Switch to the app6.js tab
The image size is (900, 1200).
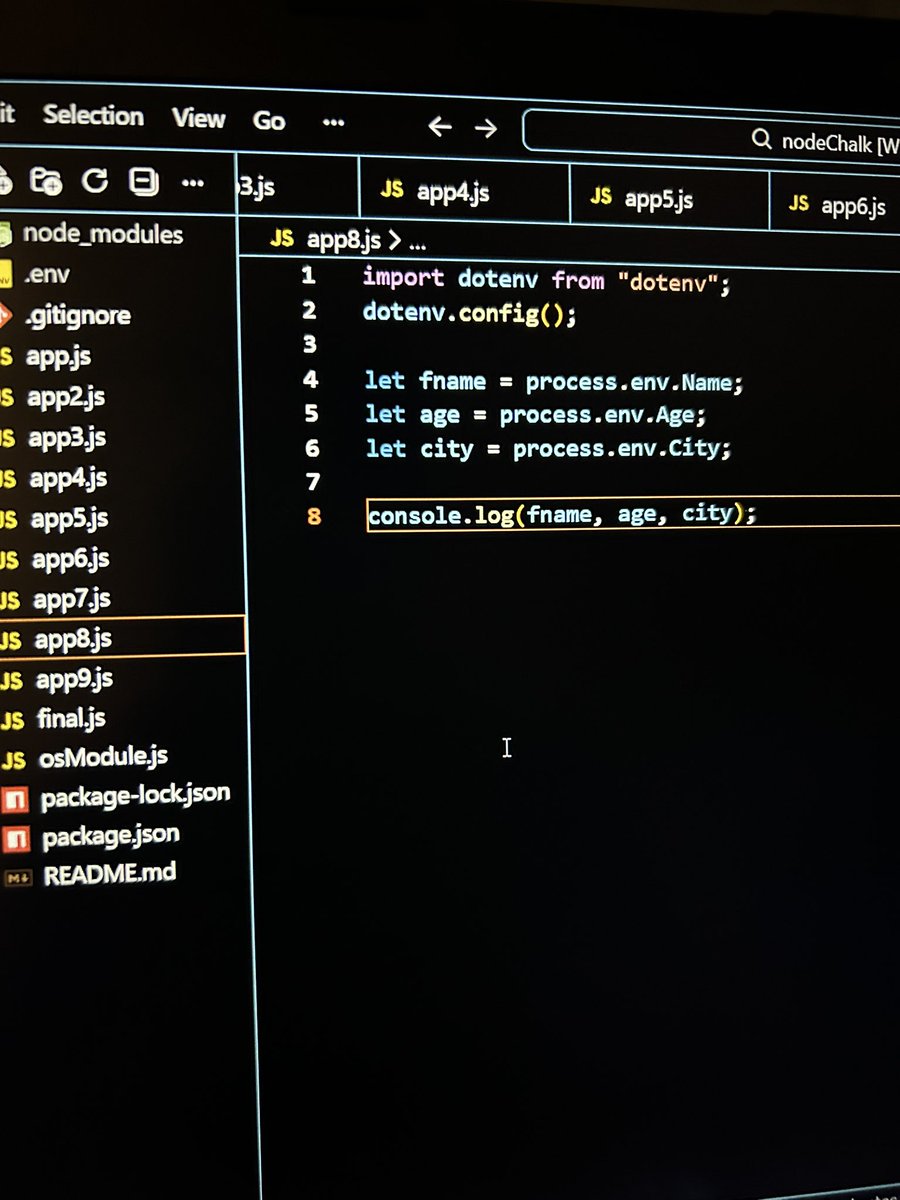(x=835, y=204)
